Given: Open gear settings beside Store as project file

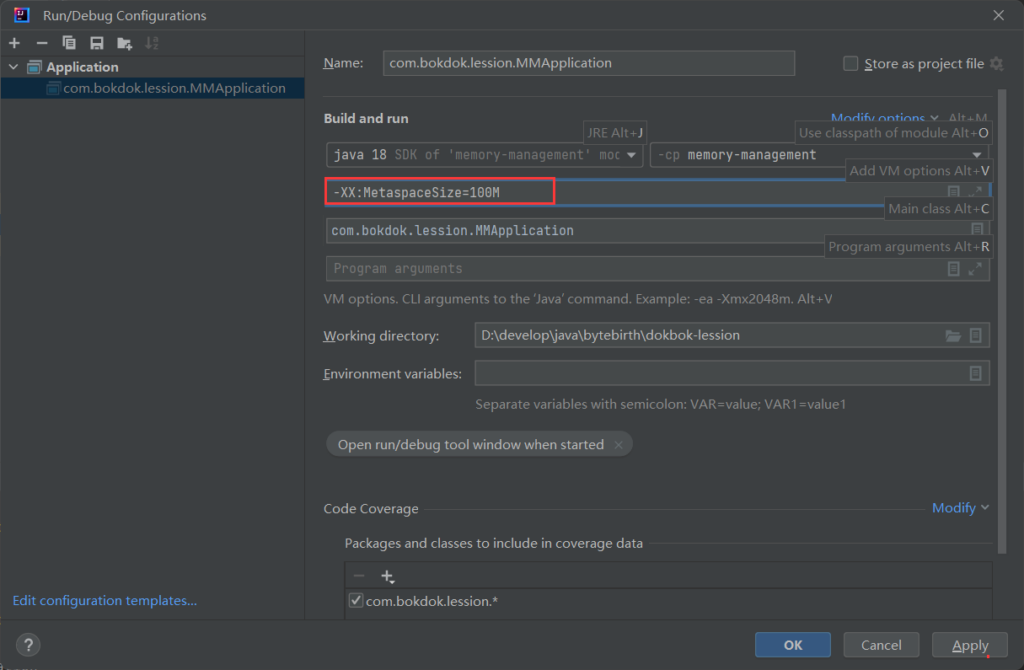Looking at the screenshot, I should pos(997,63).
